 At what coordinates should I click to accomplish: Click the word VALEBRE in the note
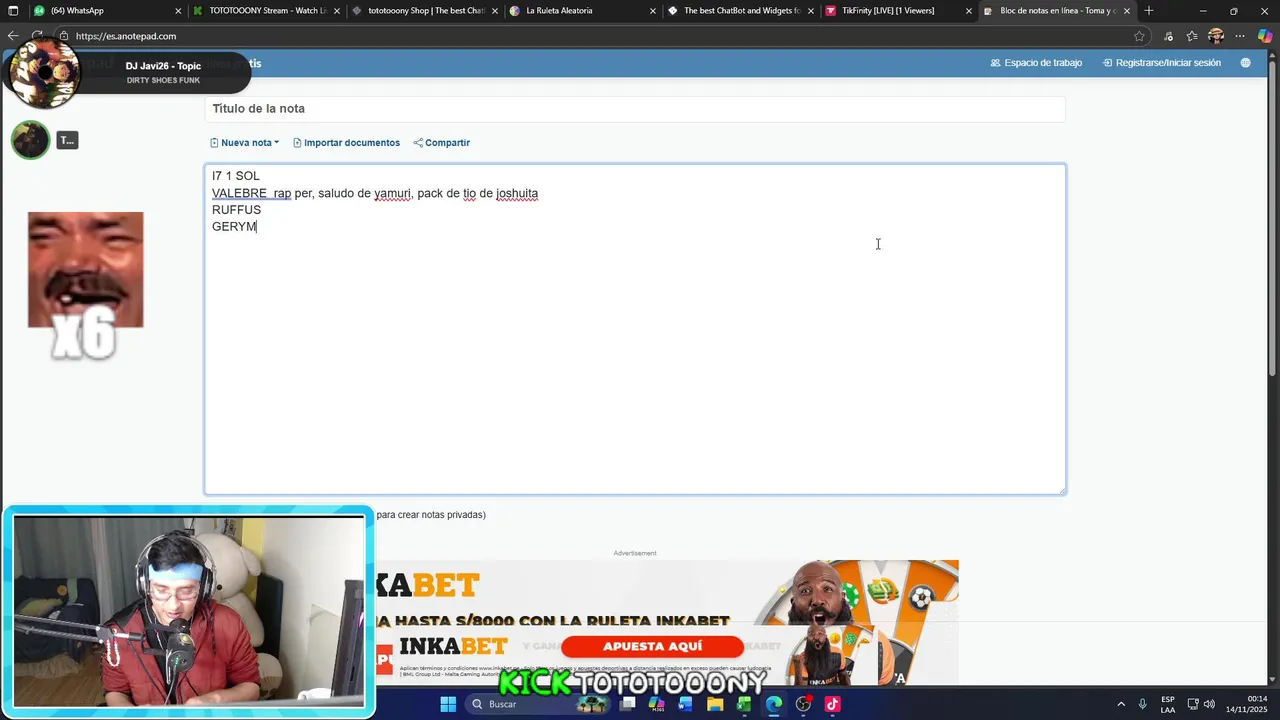point(239,193)
